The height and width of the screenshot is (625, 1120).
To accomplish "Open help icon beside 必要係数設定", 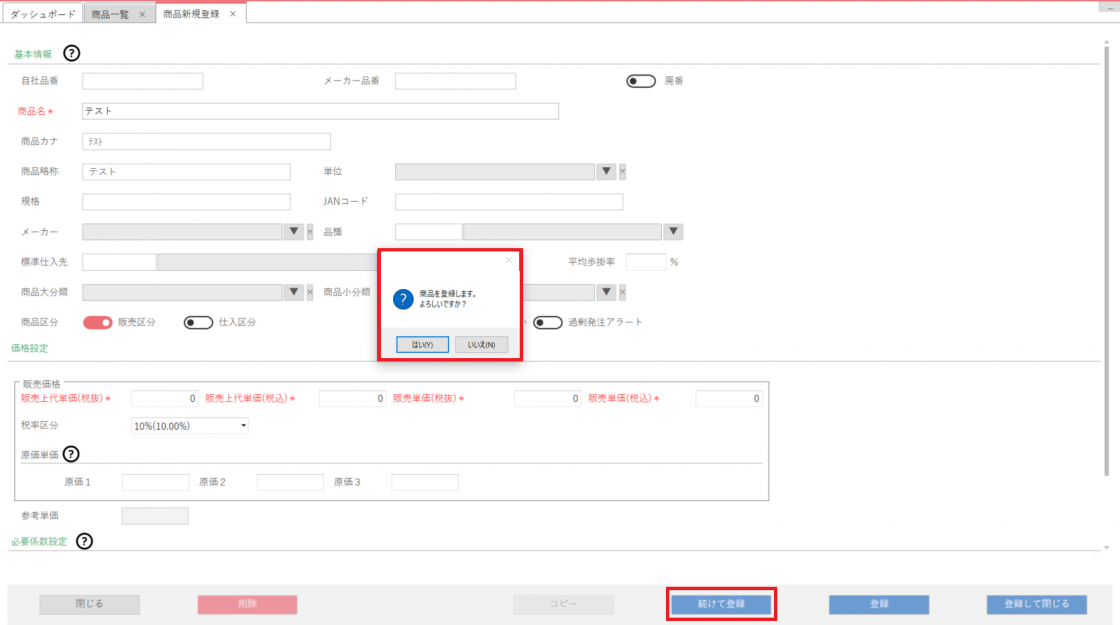I will [84, 541].
